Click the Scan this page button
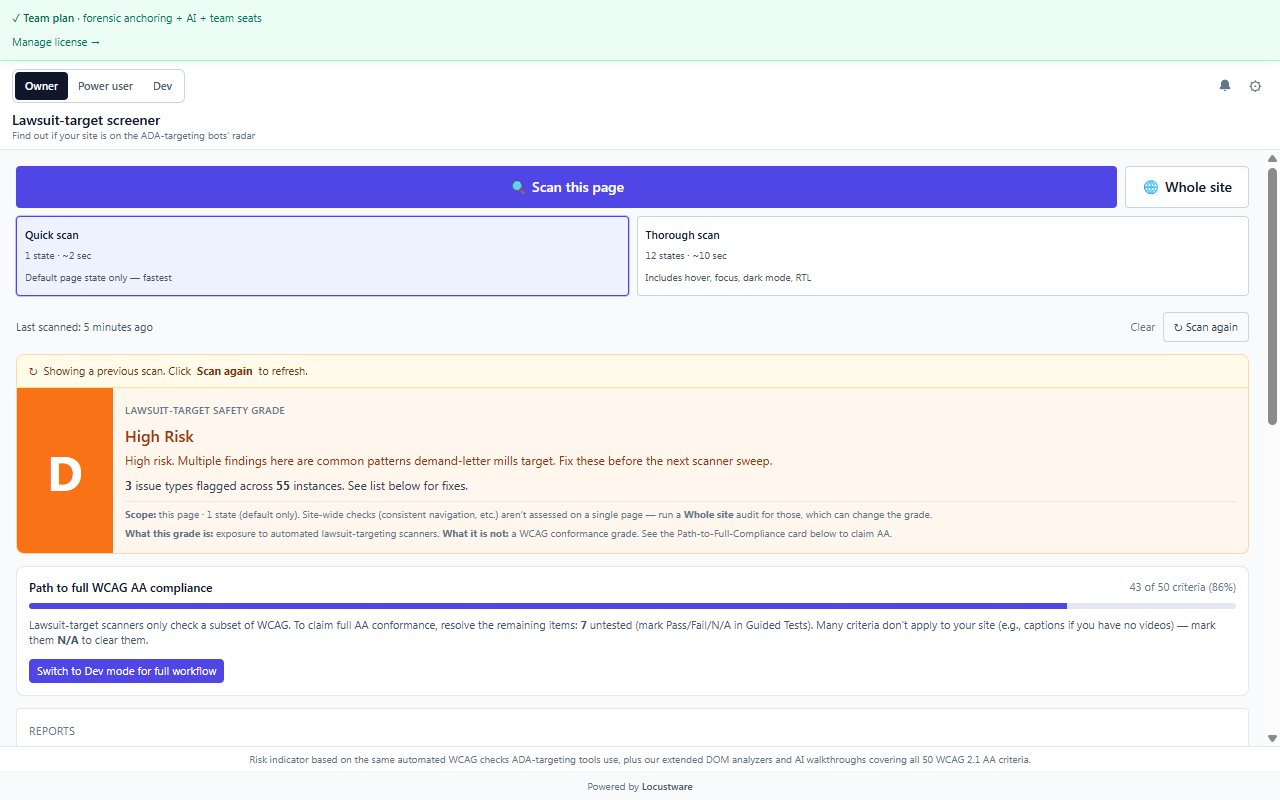1280x800 pixels. coord(566,187)
